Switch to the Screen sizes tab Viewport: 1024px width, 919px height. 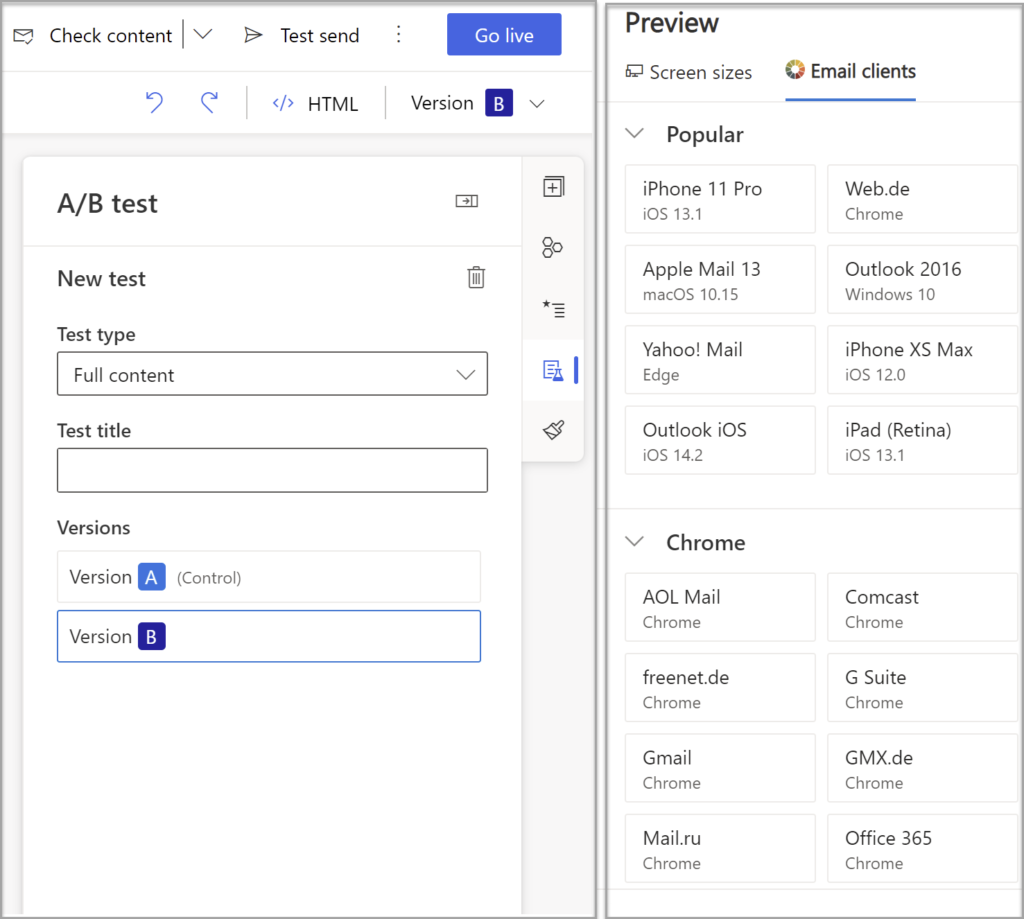pyautogui.click(x=688, y=72)
